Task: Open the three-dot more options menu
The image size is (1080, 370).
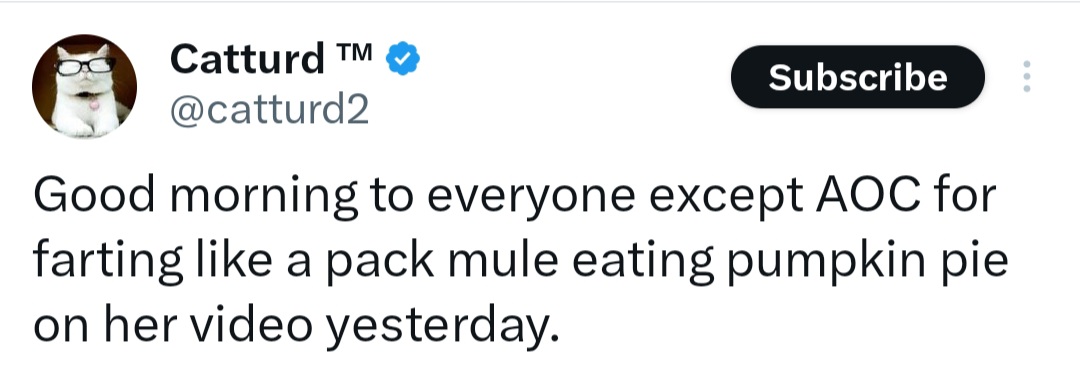Action: point(1026,76)
